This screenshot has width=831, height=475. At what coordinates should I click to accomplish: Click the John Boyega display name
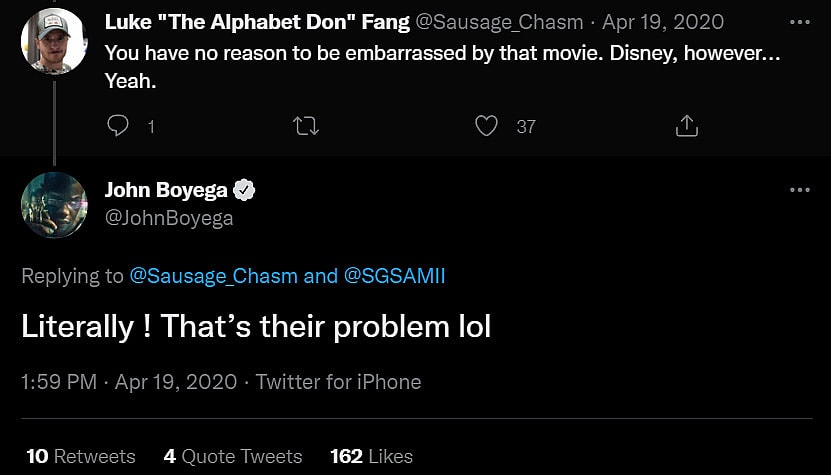165,190
